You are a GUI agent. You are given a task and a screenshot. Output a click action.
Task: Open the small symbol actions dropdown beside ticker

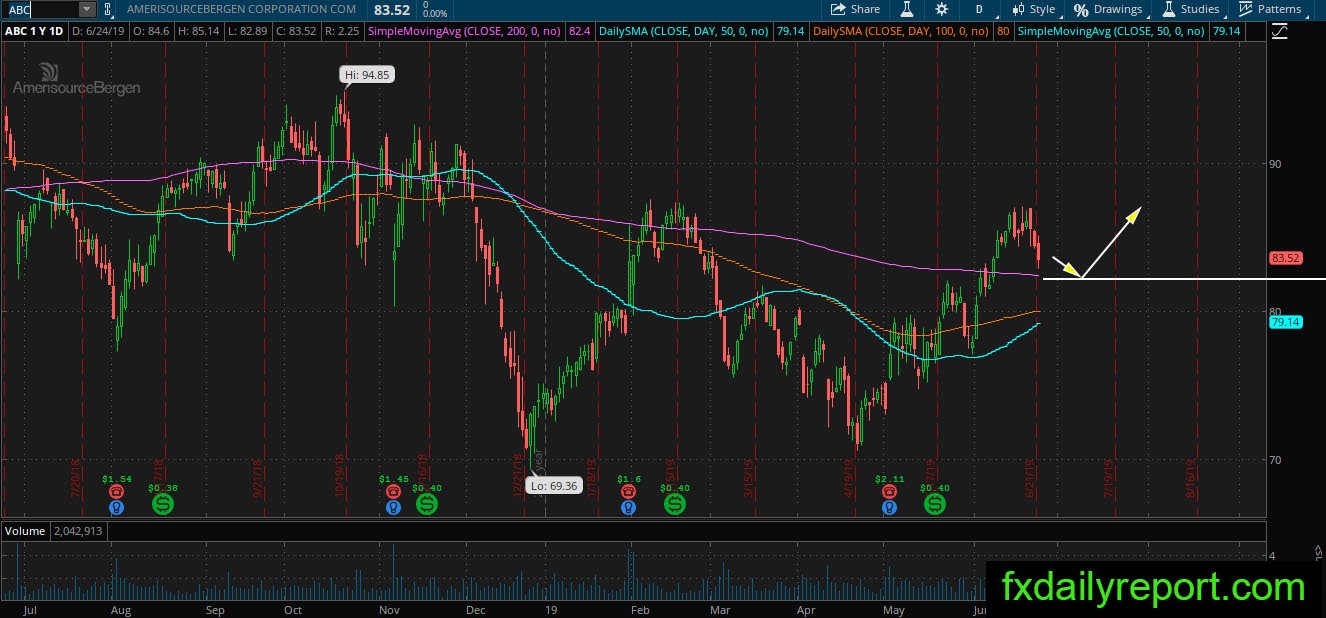point(110,9)
